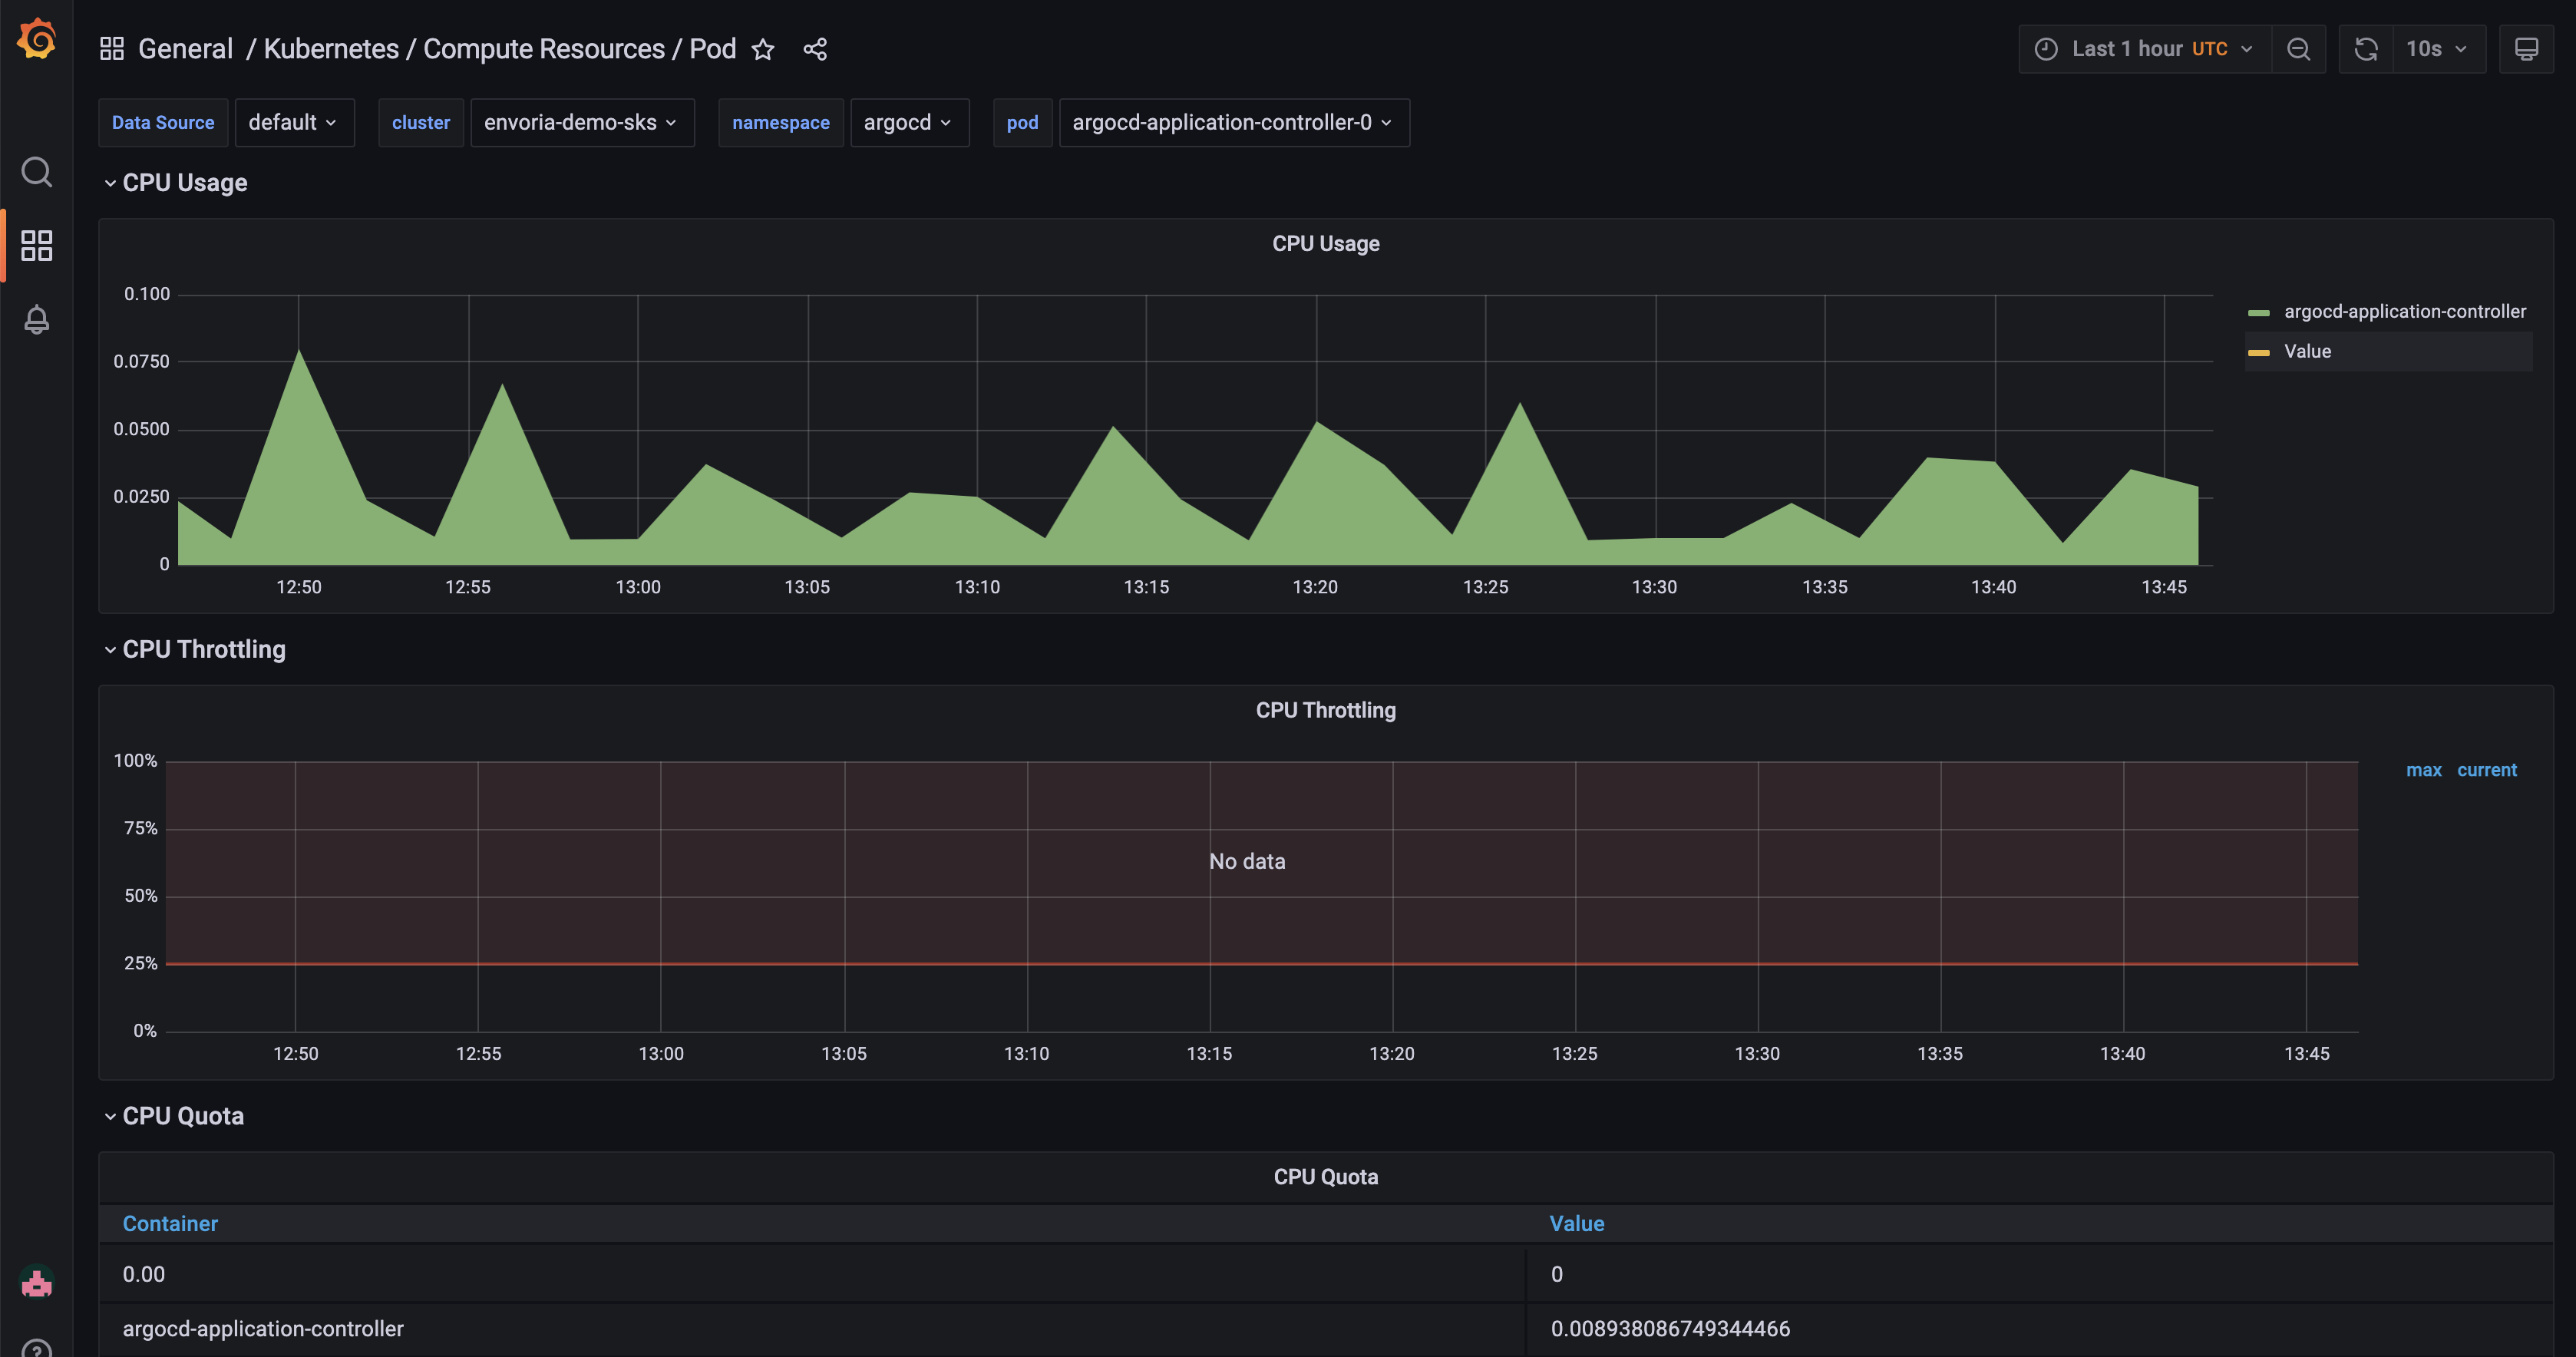Star this dashboard as favorite
The height and width of the screenshot is (1357, 2576).
click(763, 49)
